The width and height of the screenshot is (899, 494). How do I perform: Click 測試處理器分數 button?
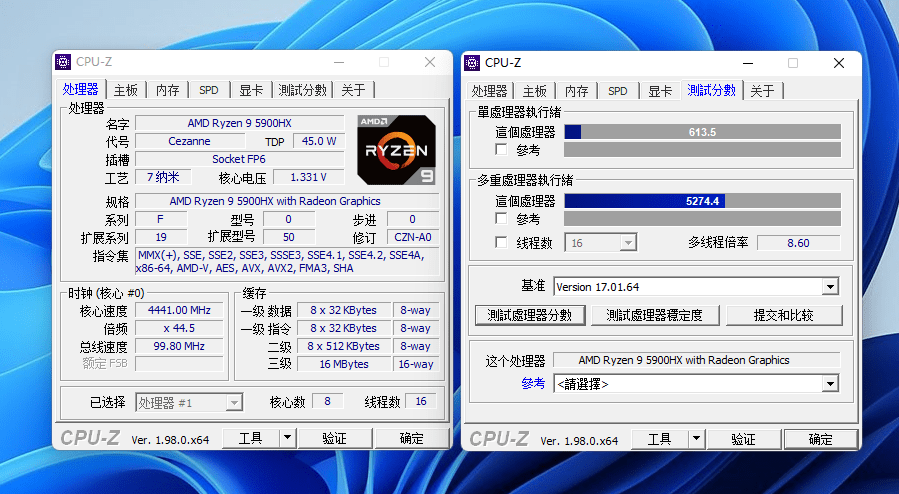click(530, 315)
